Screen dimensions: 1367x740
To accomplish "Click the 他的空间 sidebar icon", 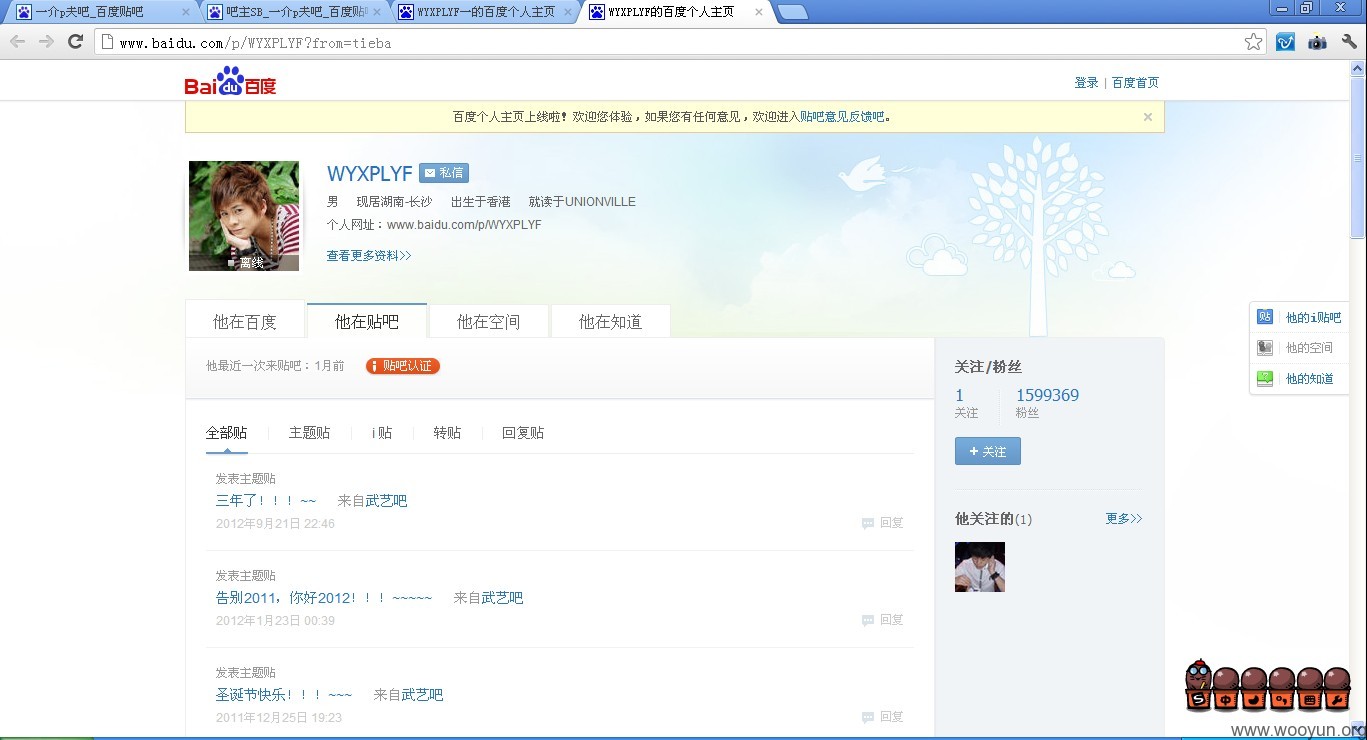I will [1265, 348].
